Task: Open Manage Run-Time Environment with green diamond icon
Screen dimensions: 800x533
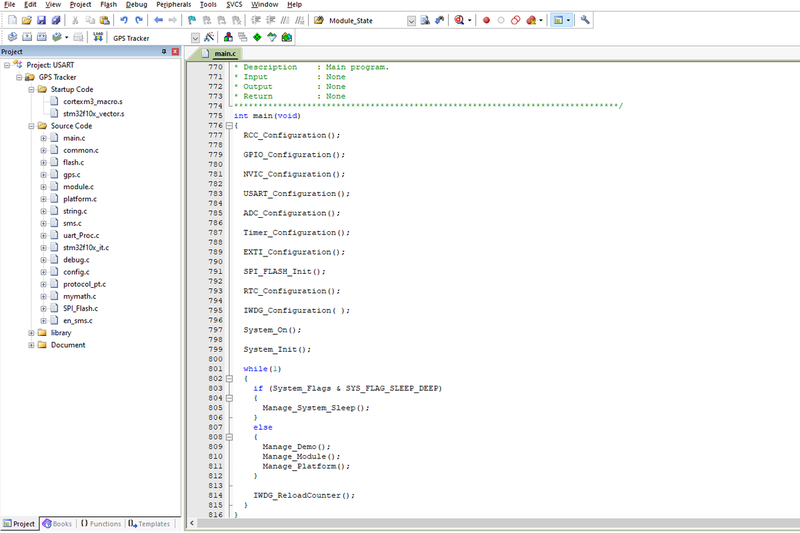Action: tap(257, 37)
